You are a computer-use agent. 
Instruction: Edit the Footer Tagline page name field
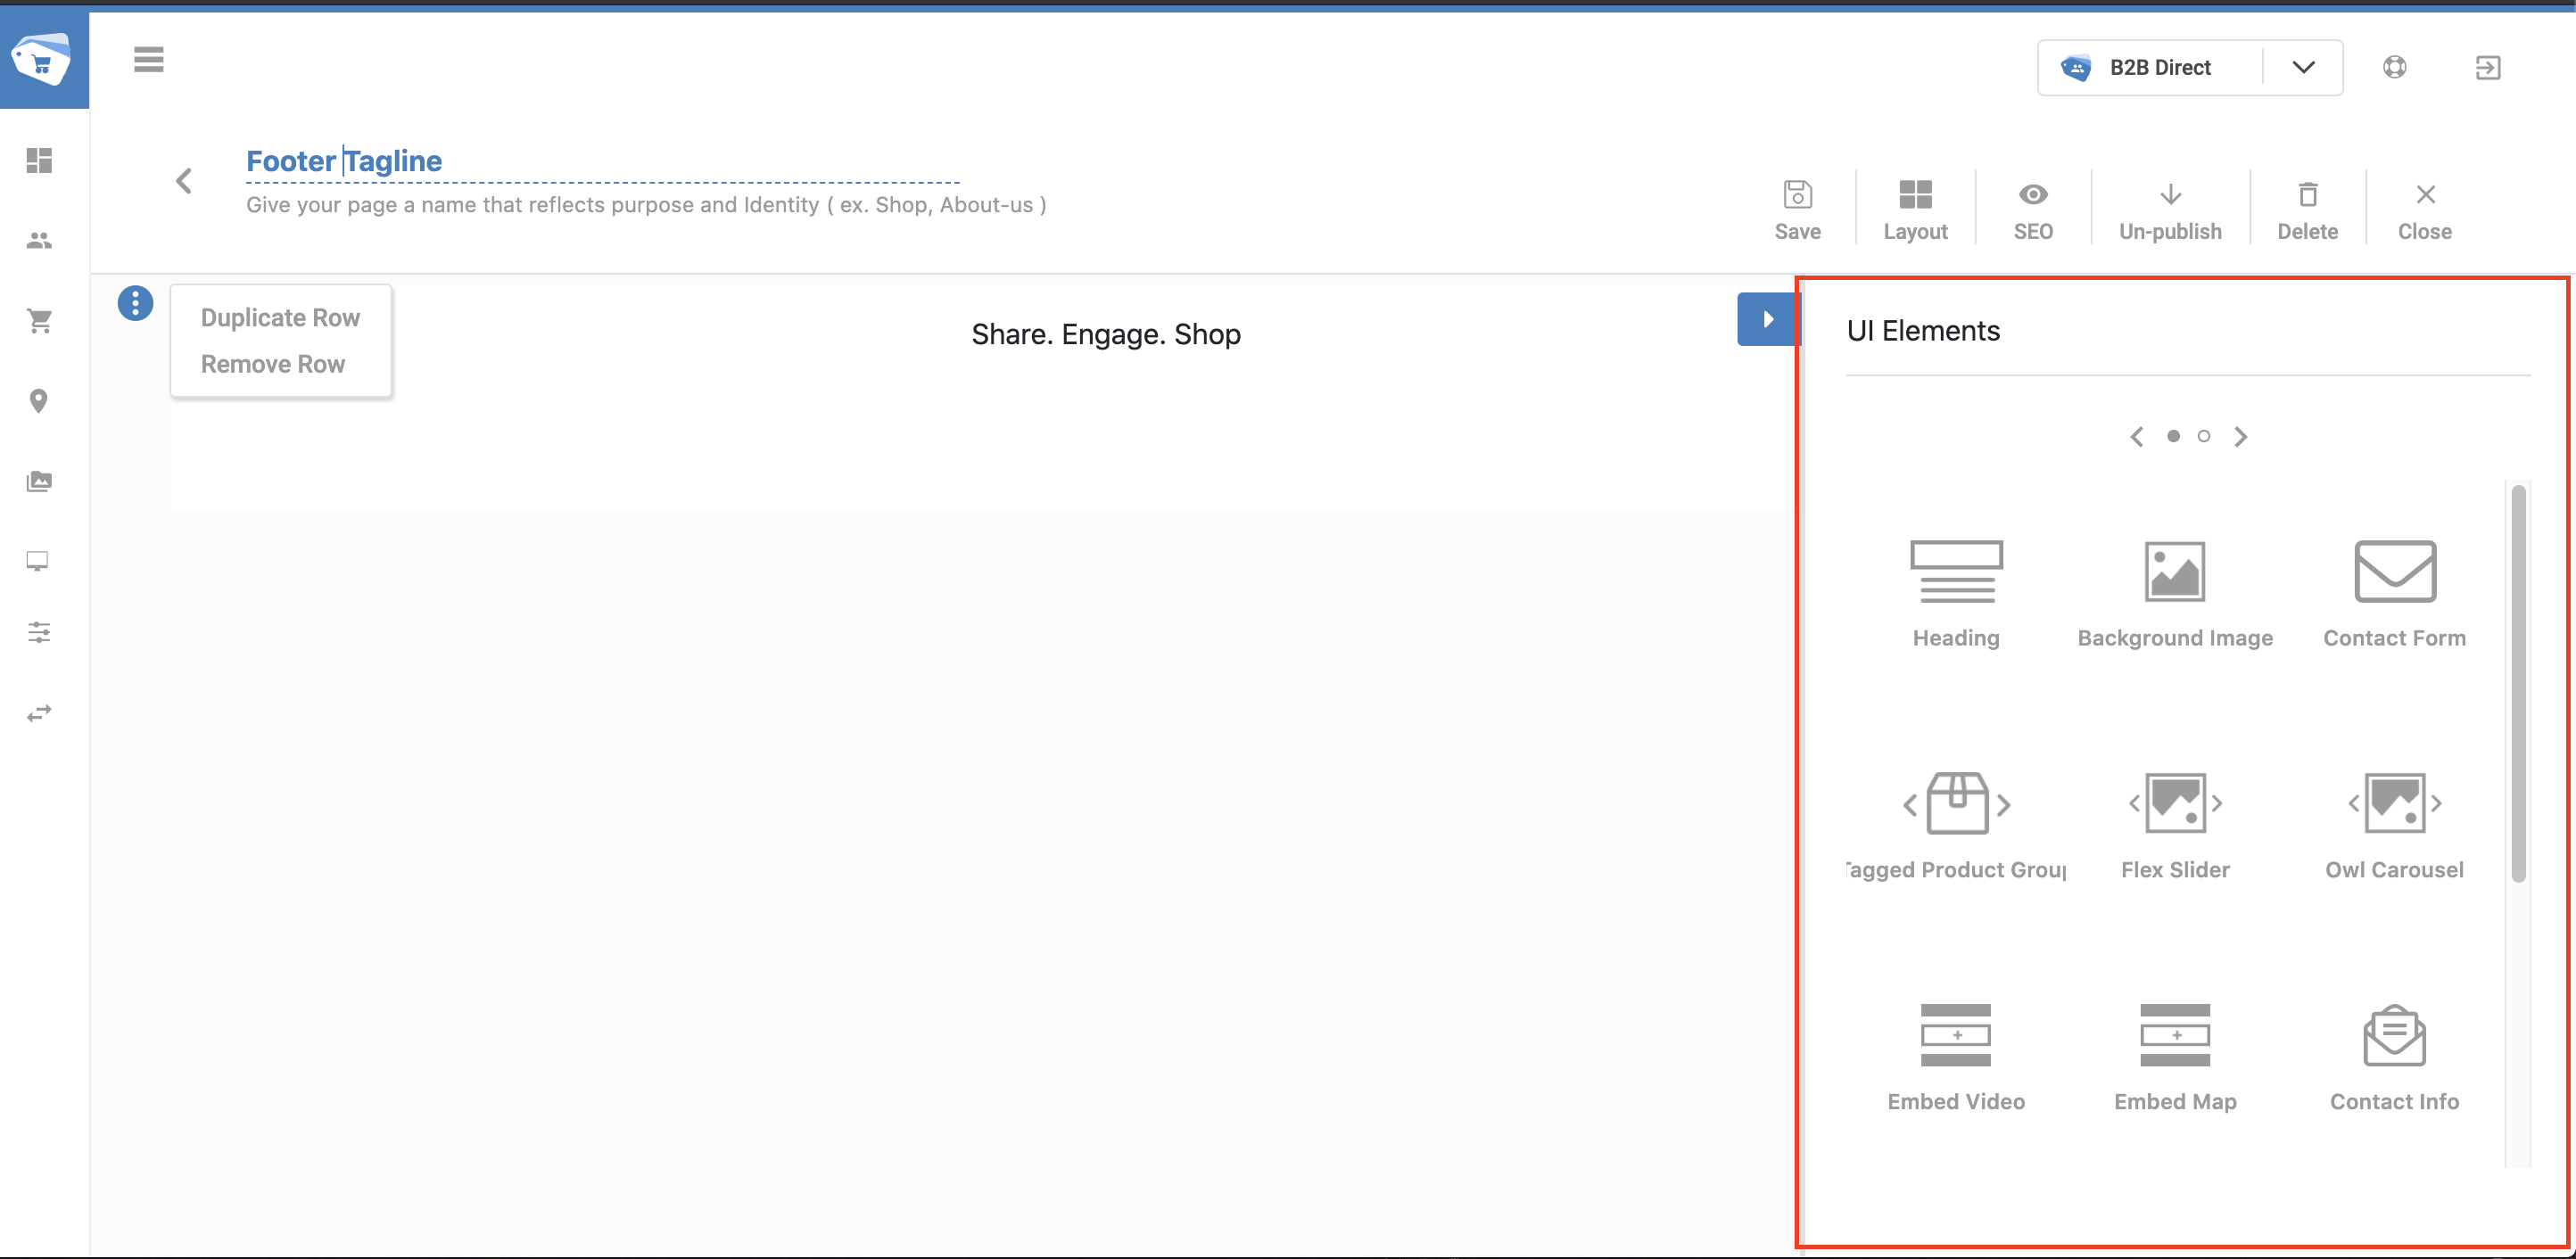pyautogui.click(x=602, y=161)
